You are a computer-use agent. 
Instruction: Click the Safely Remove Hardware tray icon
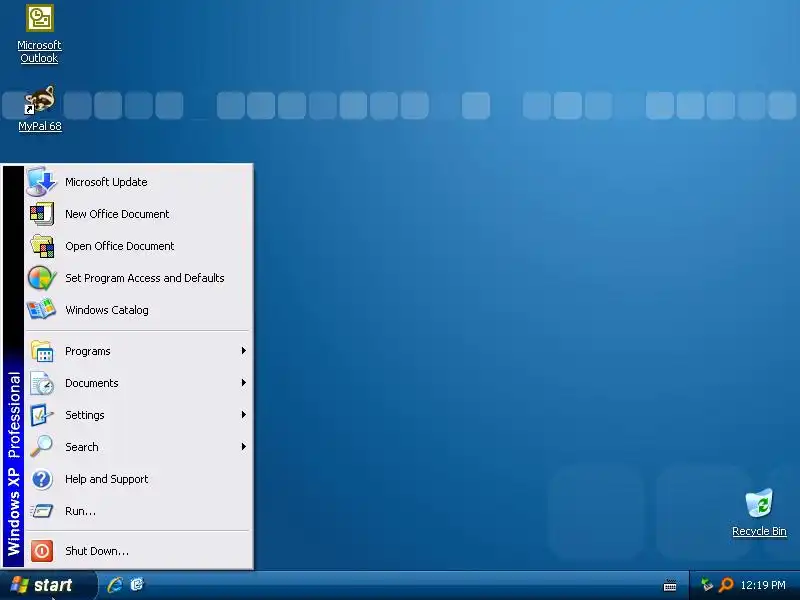pos(706,585)
